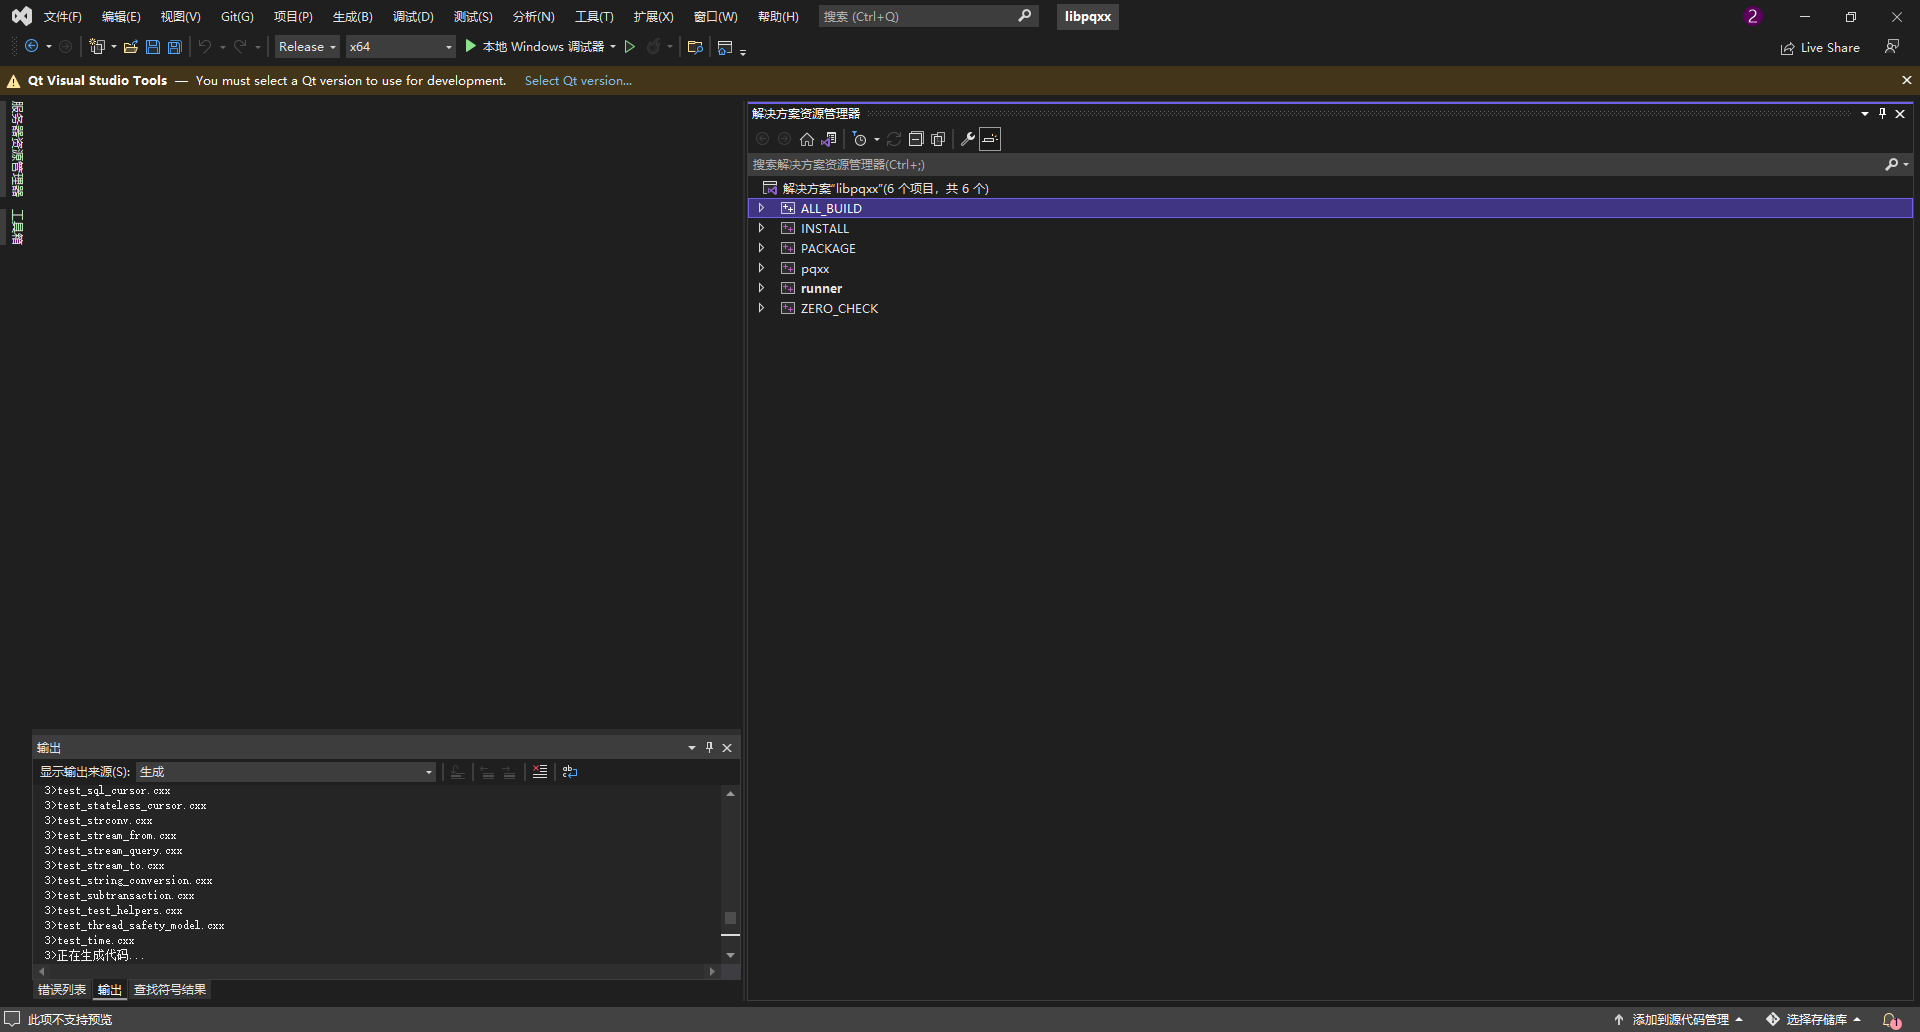
Task: Click the Refresh icon in Solution Explorer
Action: coord(894,139)
